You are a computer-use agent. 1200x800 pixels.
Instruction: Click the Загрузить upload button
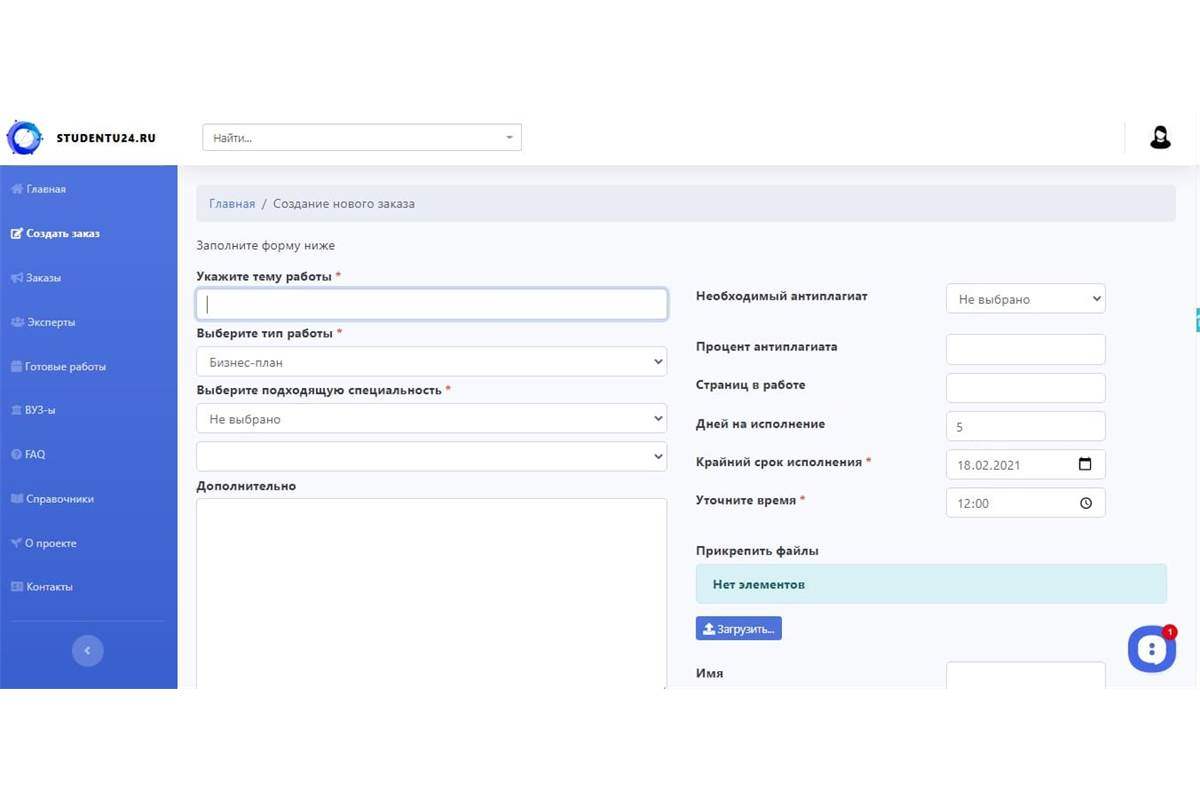click(738, 628)
